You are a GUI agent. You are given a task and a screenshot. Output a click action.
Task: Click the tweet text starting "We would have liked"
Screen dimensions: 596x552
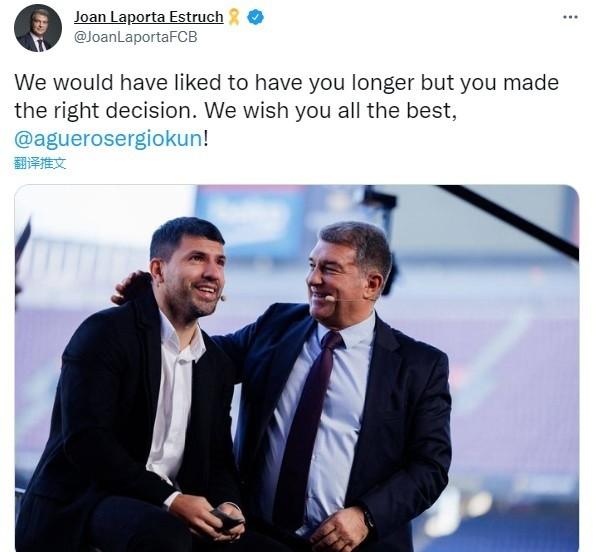tap(287, 82)
